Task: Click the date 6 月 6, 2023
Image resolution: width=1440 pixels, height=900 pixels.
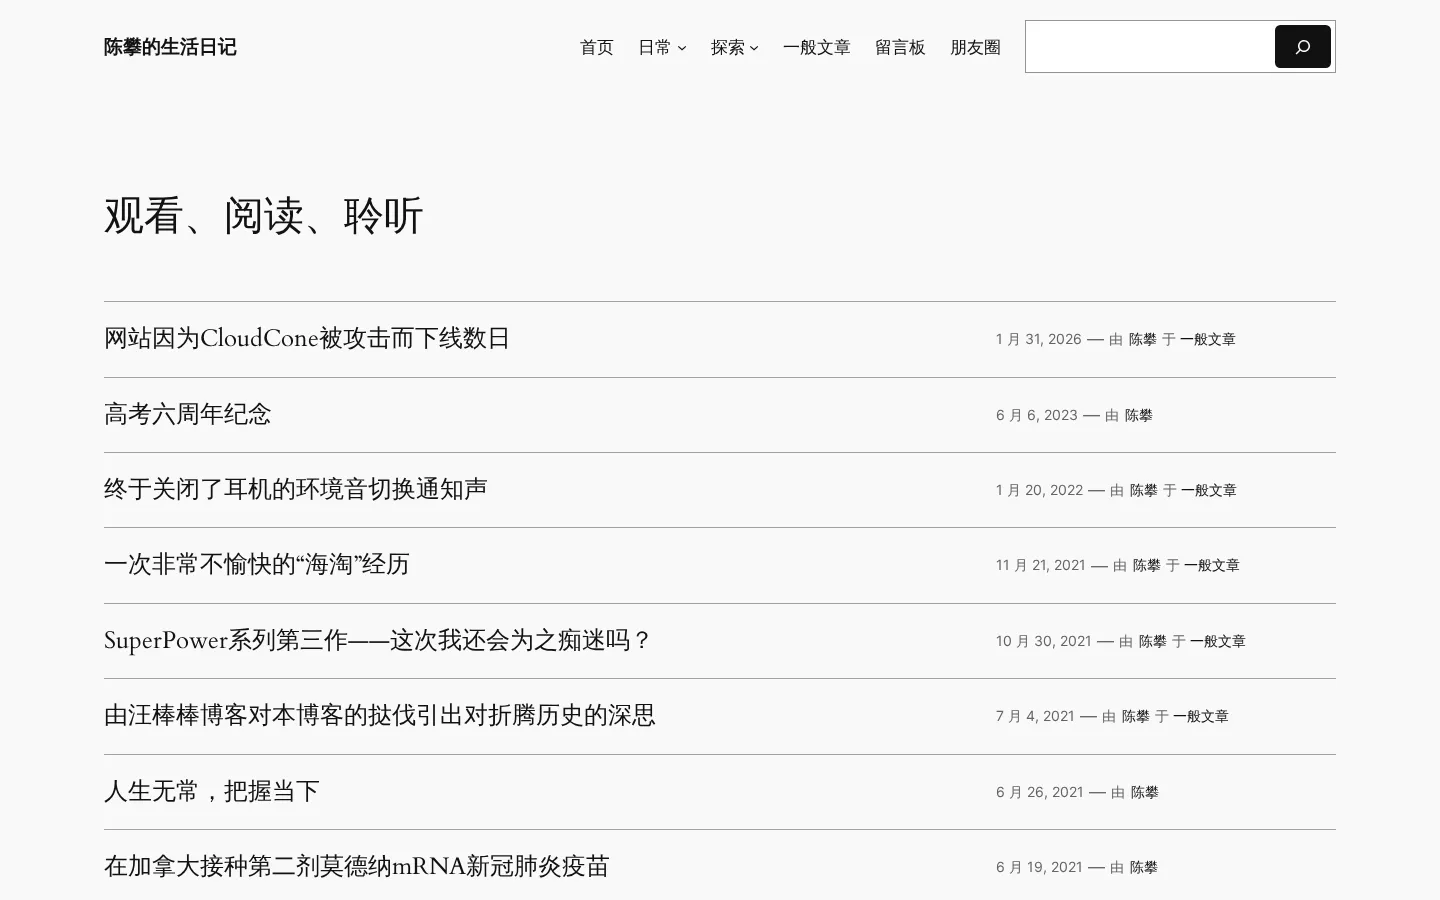Action: click(x=1037, y=415)
